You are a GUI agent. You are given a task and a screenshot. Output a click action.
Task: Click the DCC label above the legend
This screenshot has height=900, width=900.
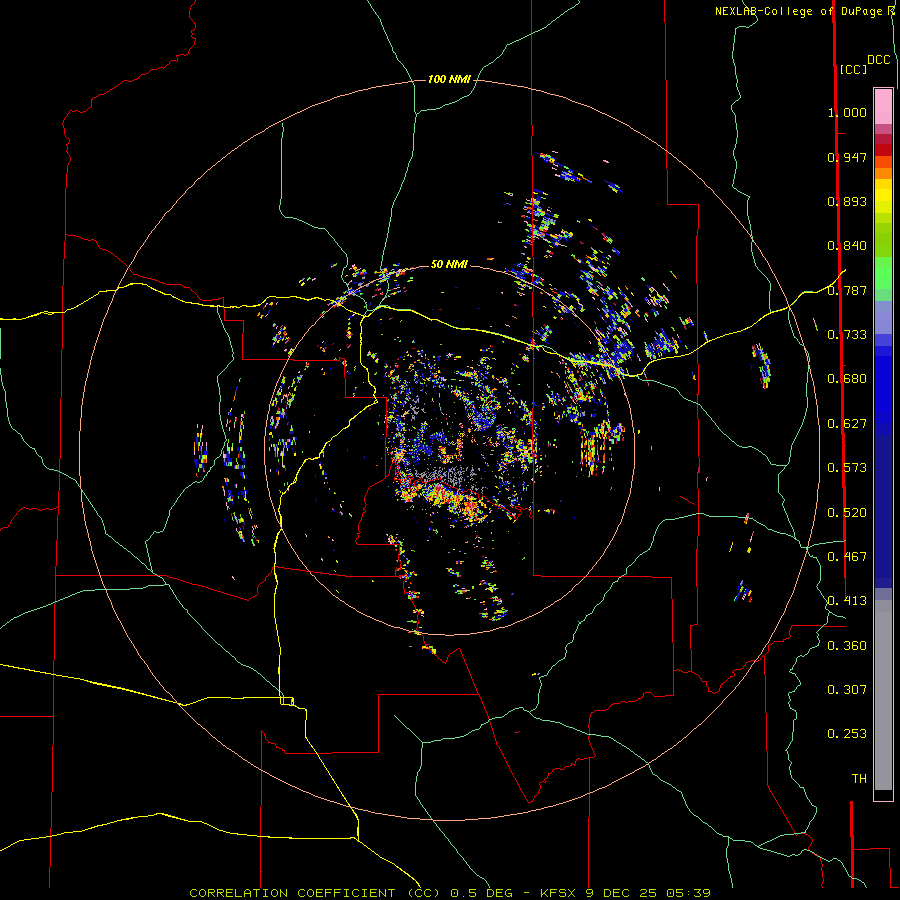[x=879, y=60]
